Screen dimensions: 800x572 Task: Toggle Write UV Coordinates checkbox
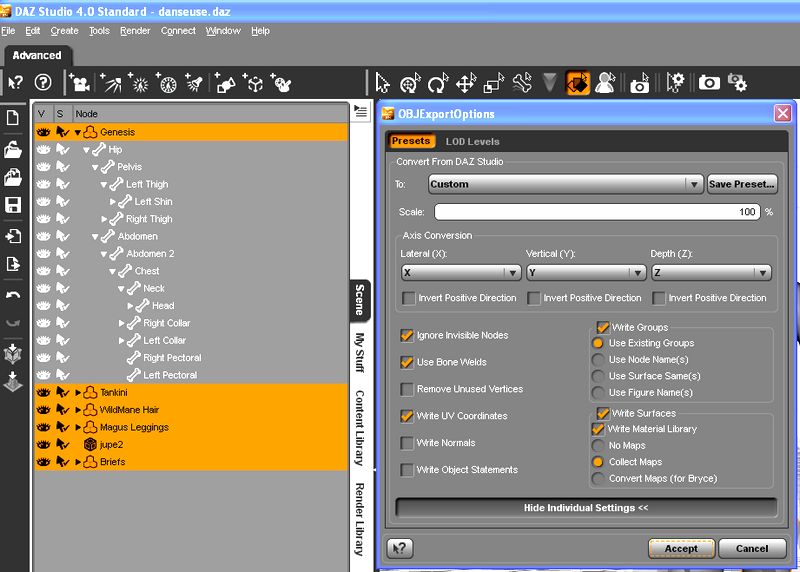point(407,416)
